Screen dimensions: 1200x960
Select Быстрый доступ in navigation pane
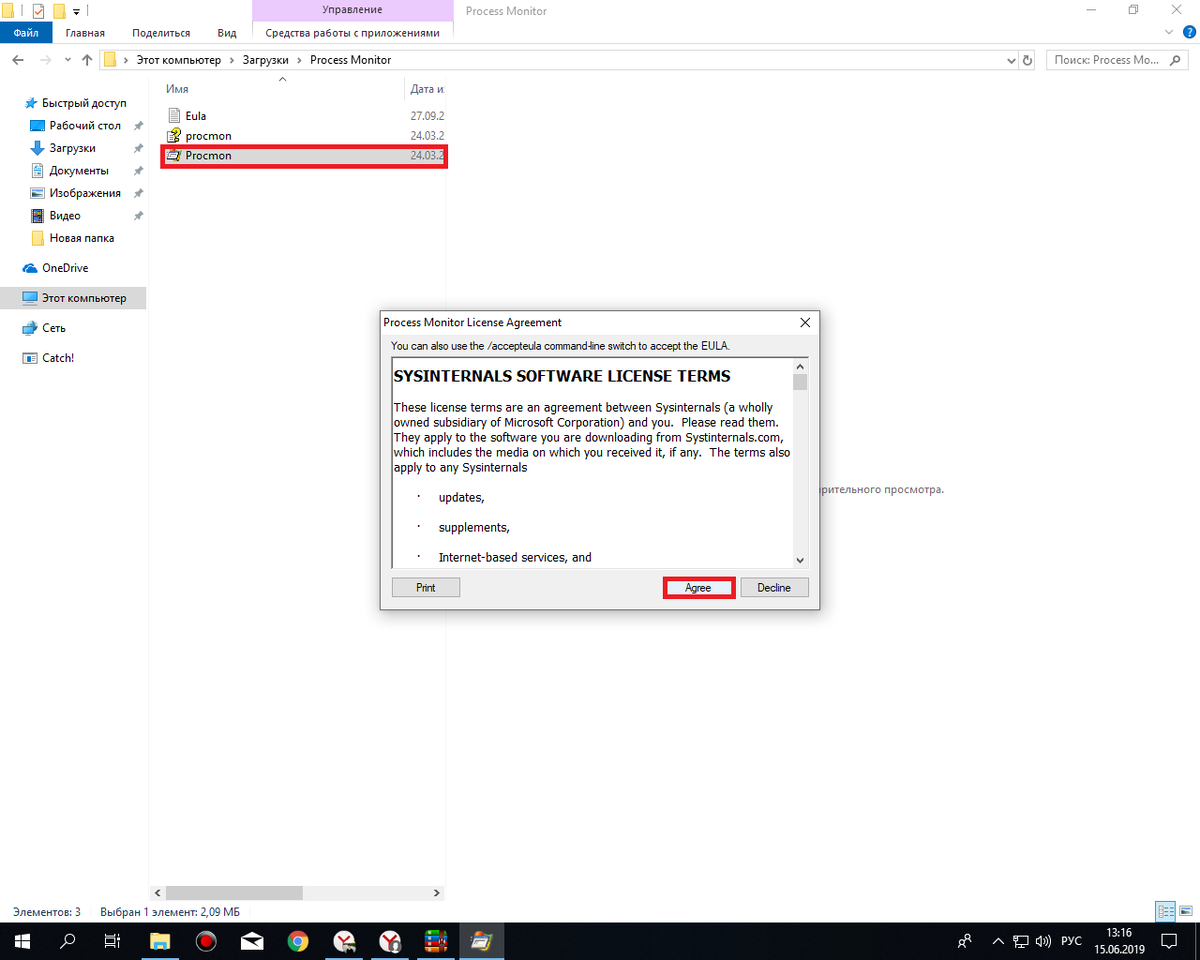(x=83, y=103)
